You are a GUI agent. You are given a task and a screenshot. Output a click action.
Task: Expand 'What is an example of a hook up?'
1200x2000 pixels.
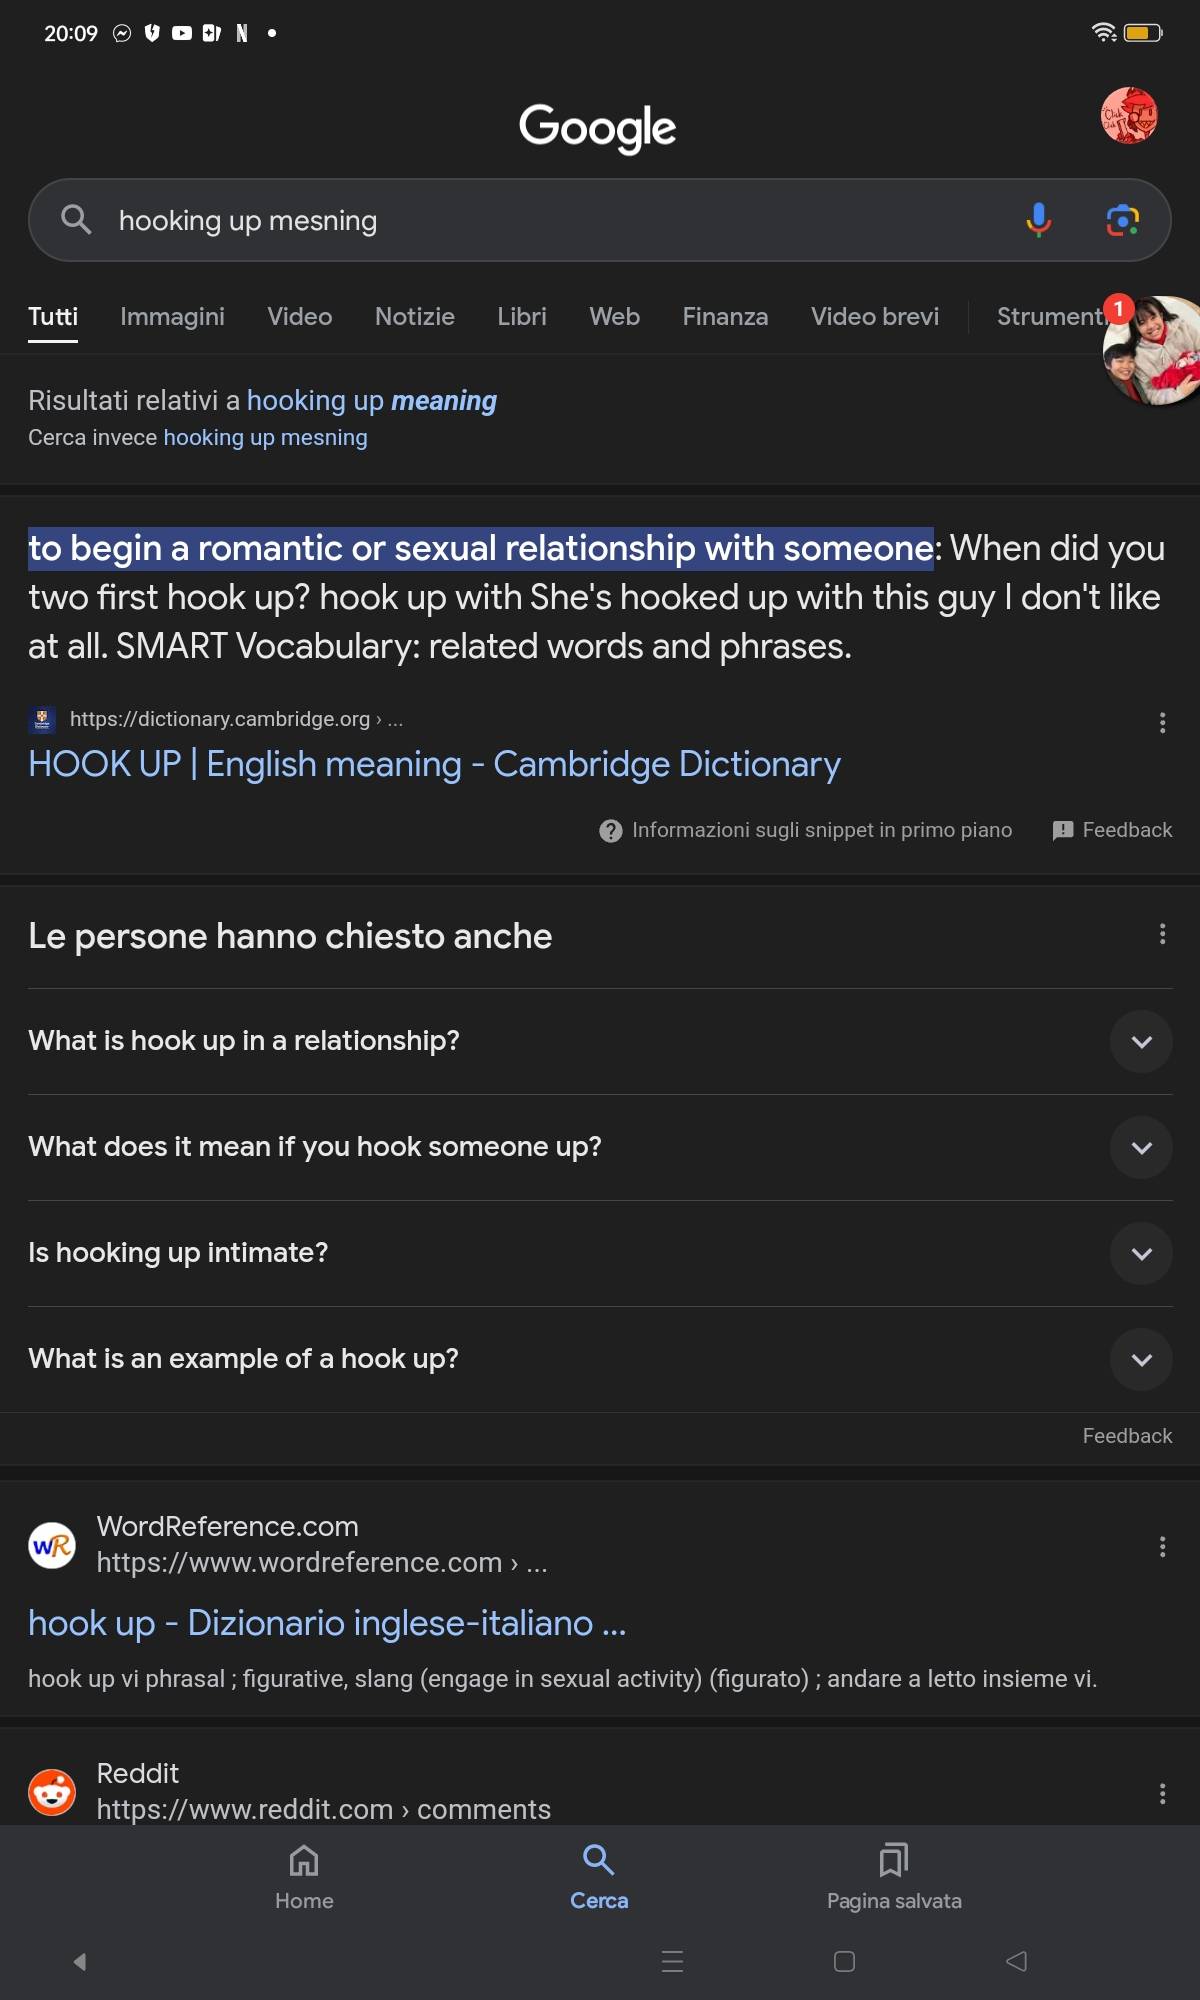pyautogui.click(x=600, y=1359)
